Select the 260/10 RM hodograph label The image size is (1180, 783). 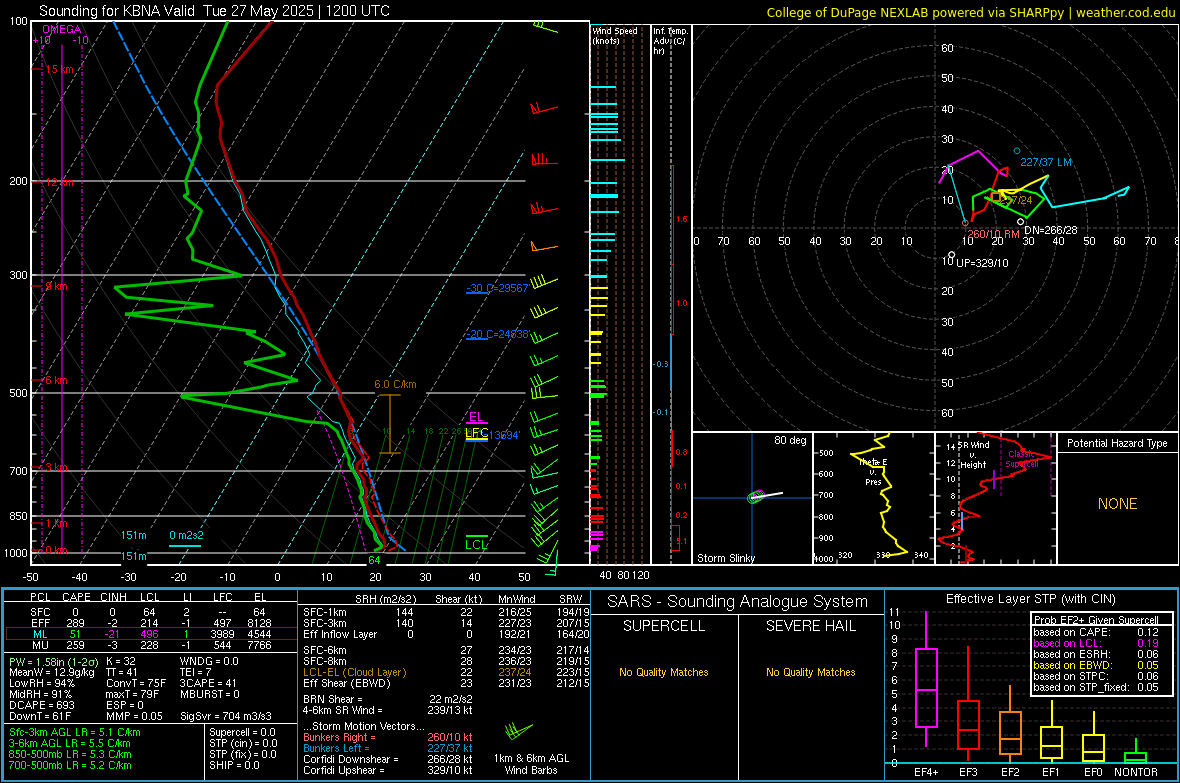coord(993,234)
